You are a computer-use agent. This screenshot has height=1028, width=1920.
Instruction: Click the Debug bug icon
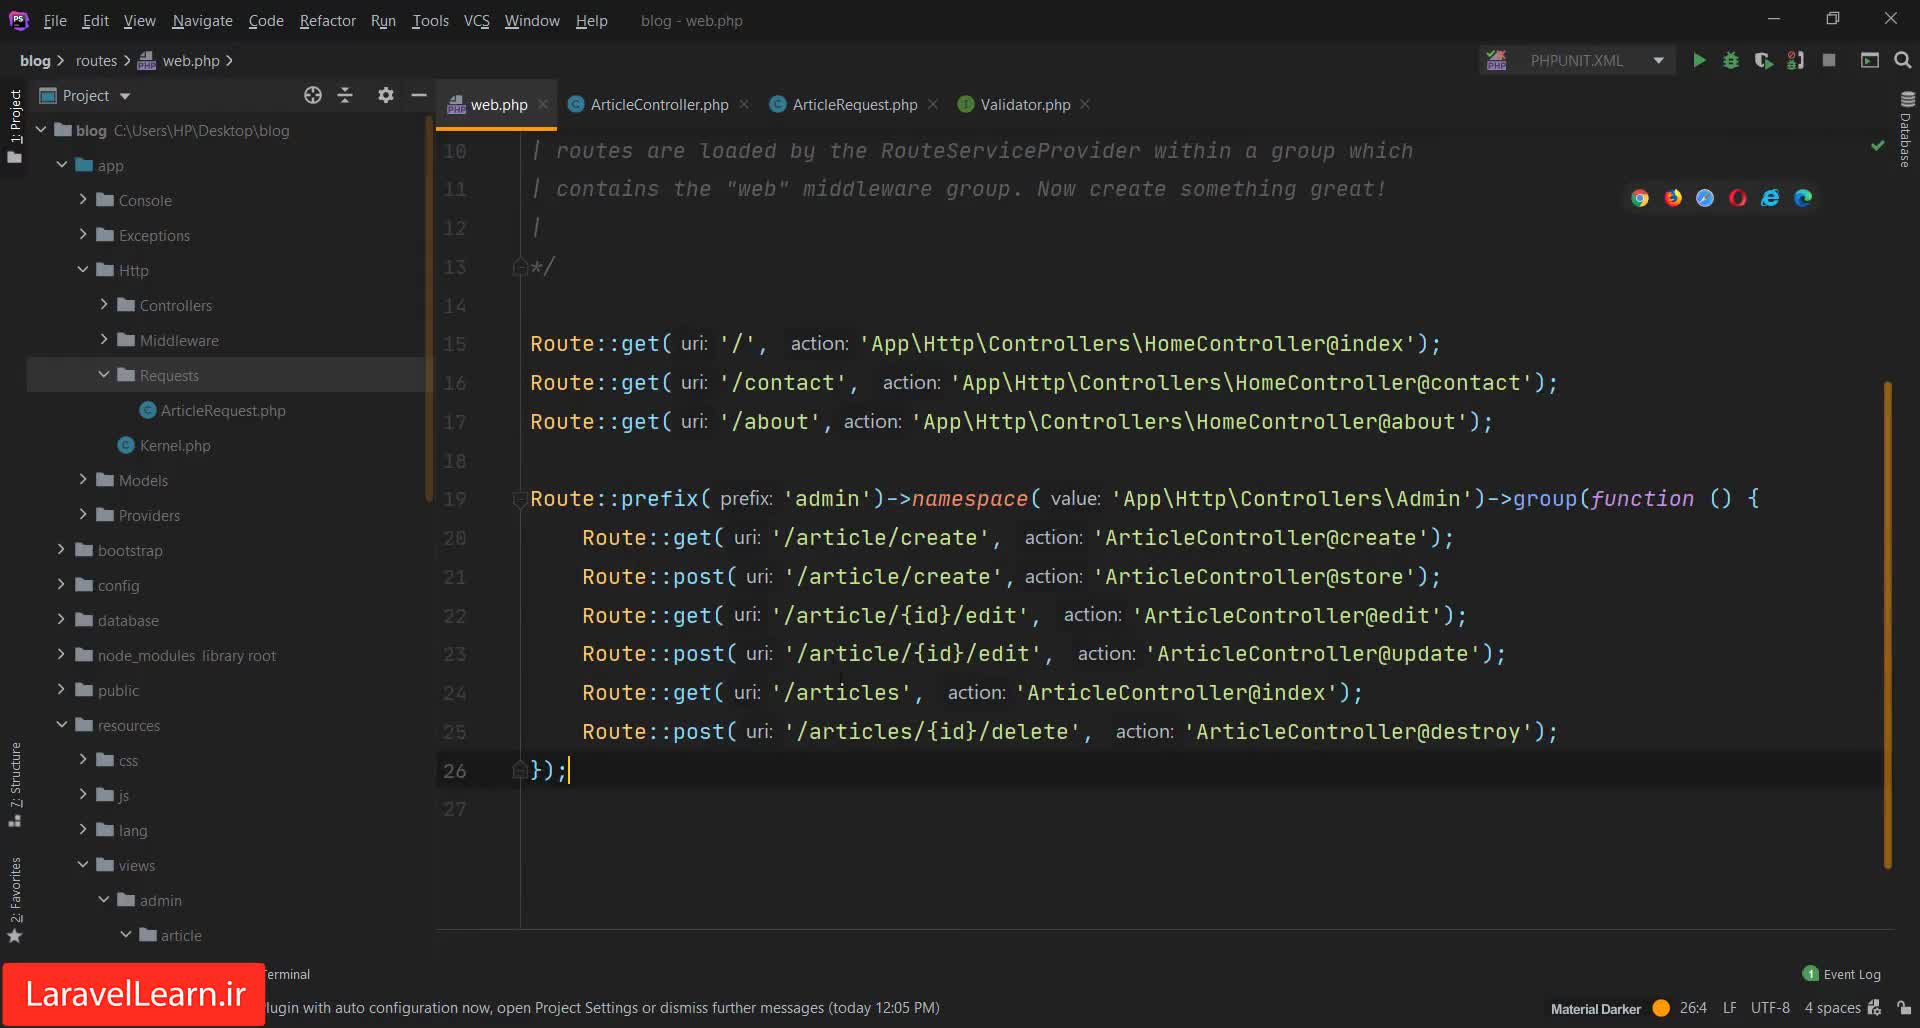1731,61
